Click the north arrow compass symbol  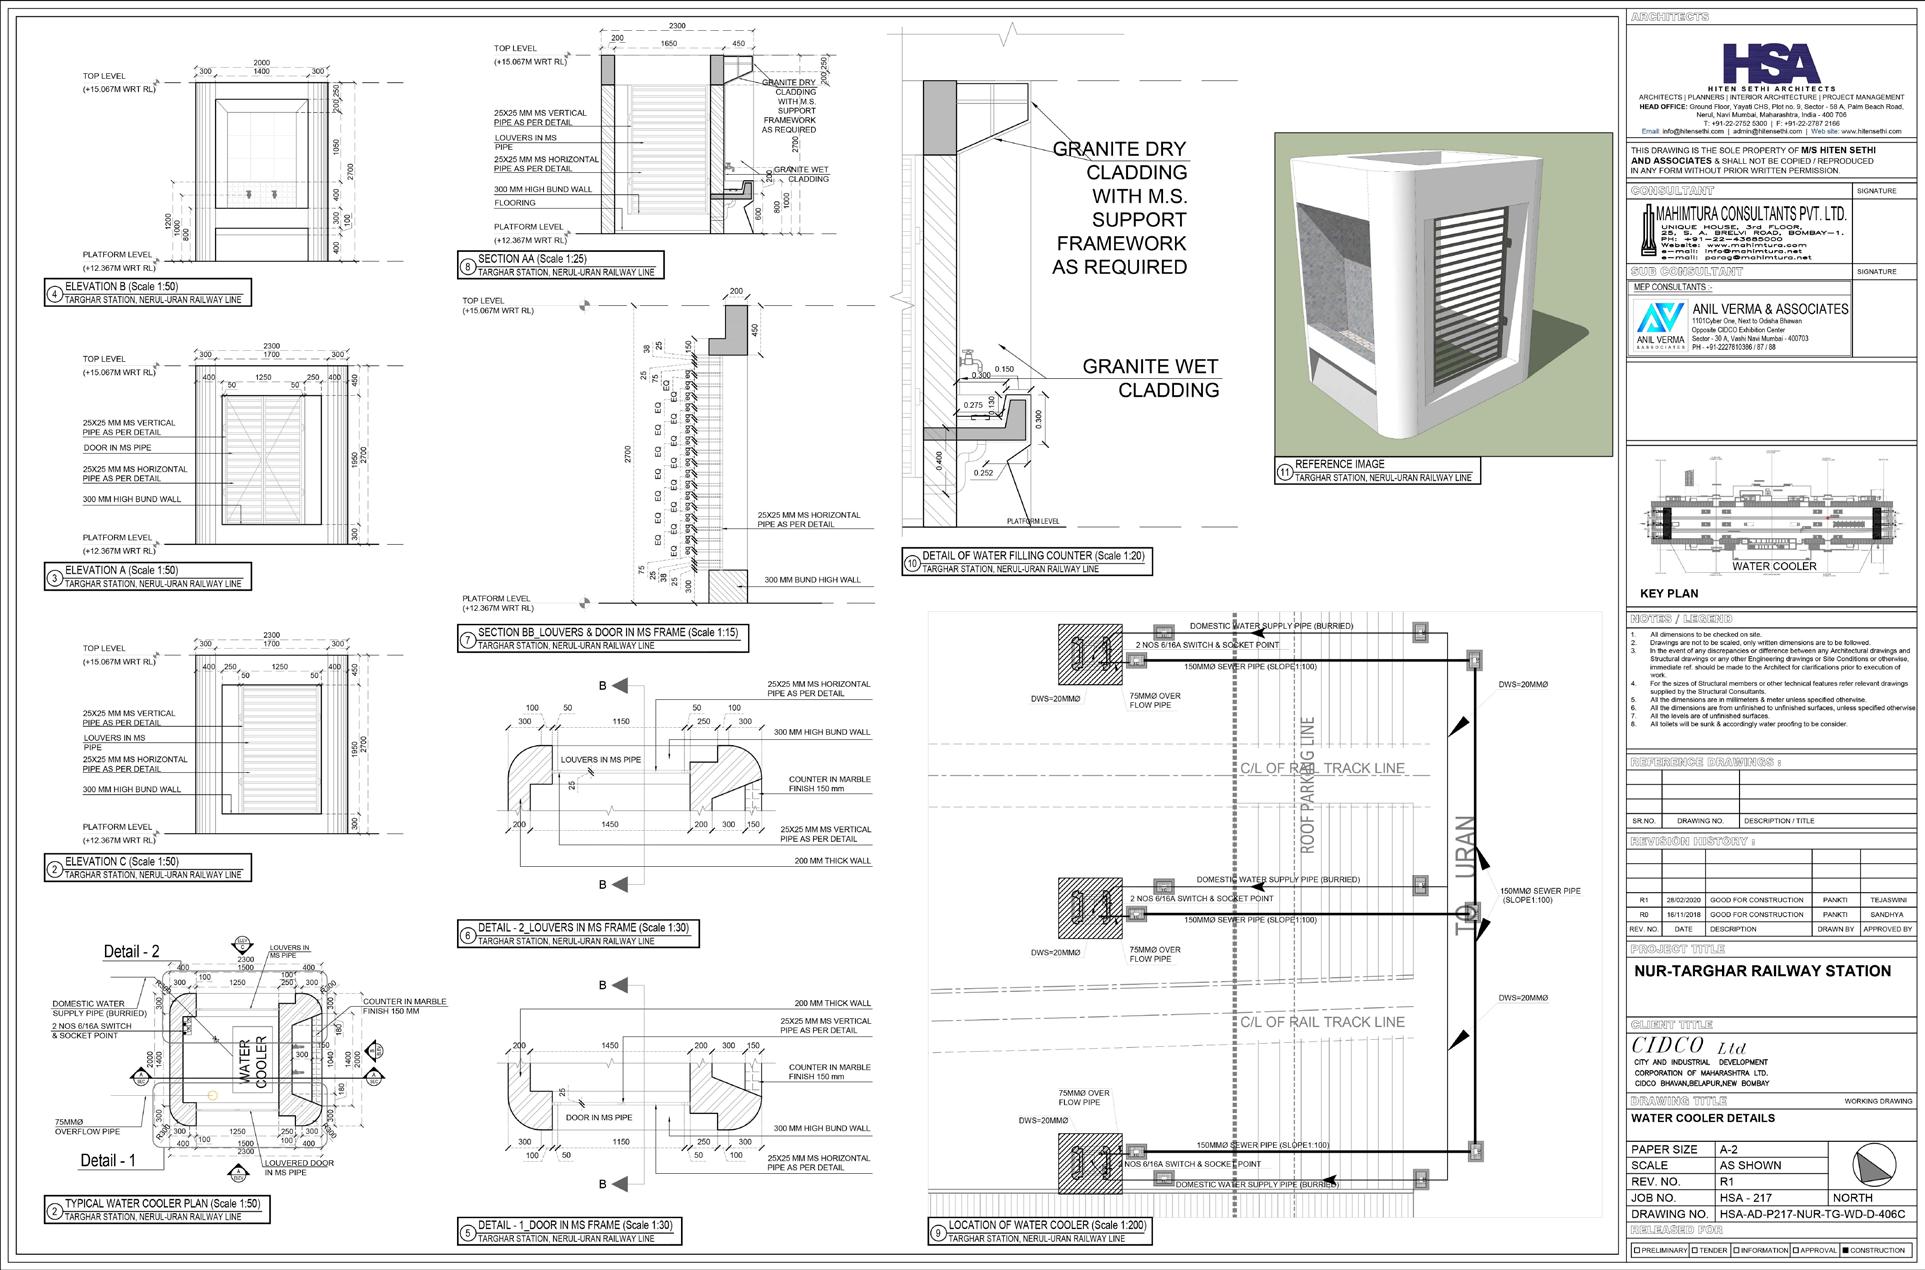click(1876, 1165)
